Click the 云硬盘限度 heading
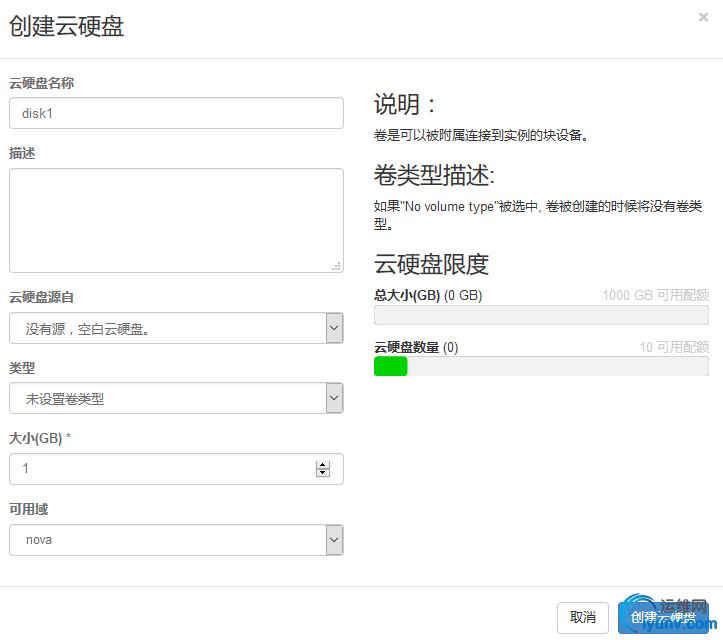723x640 pixels. 431,264
